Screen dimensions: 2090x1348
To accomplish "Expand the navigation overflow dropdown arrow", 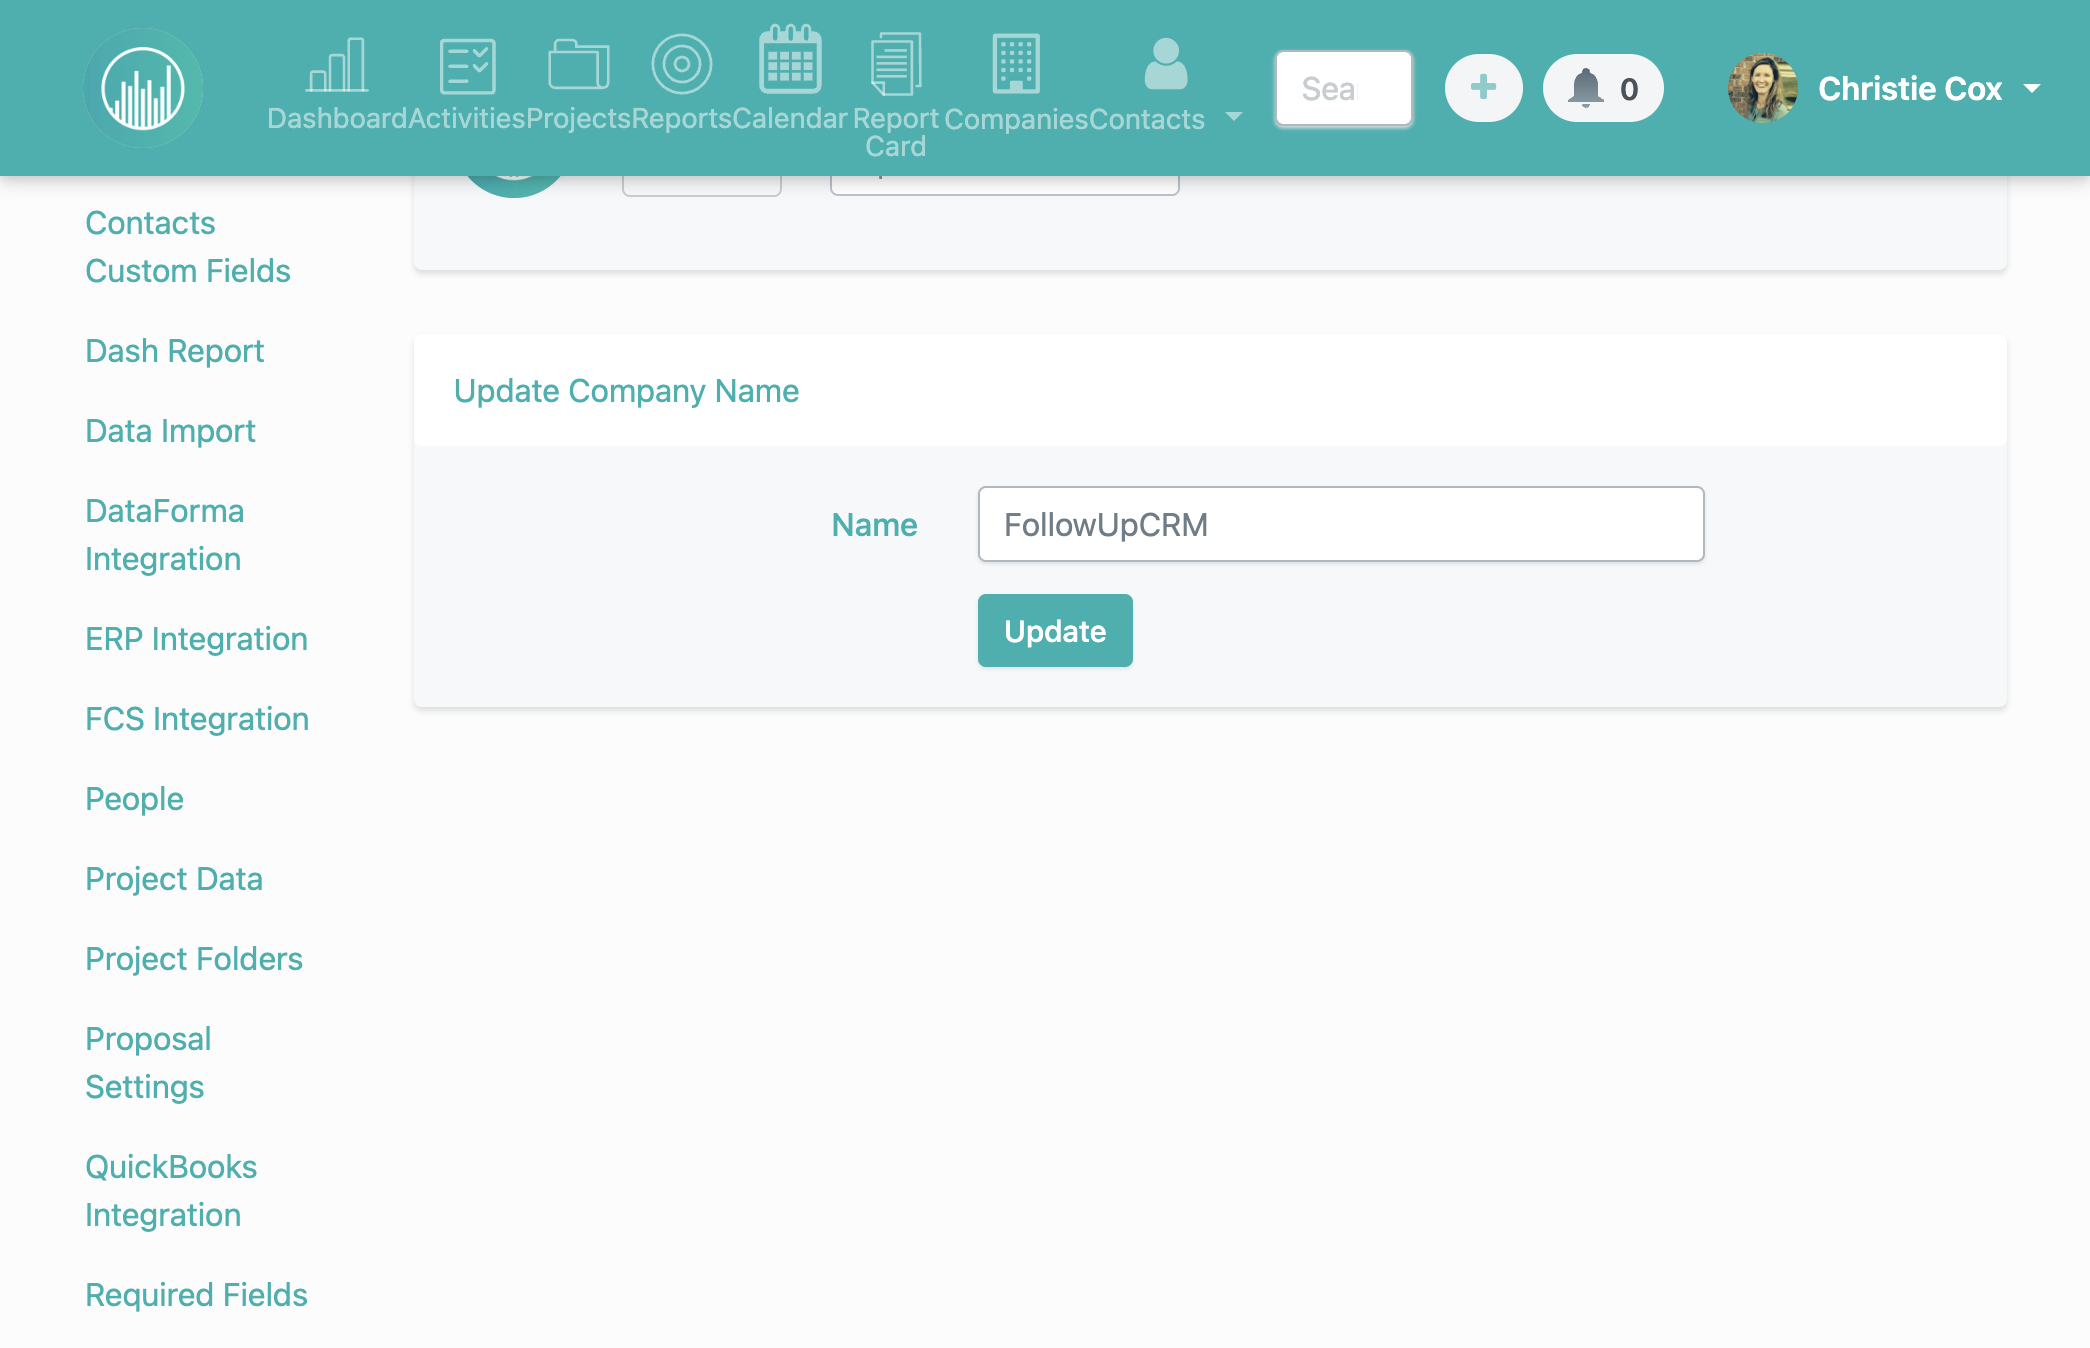I will pos(1234,117).
